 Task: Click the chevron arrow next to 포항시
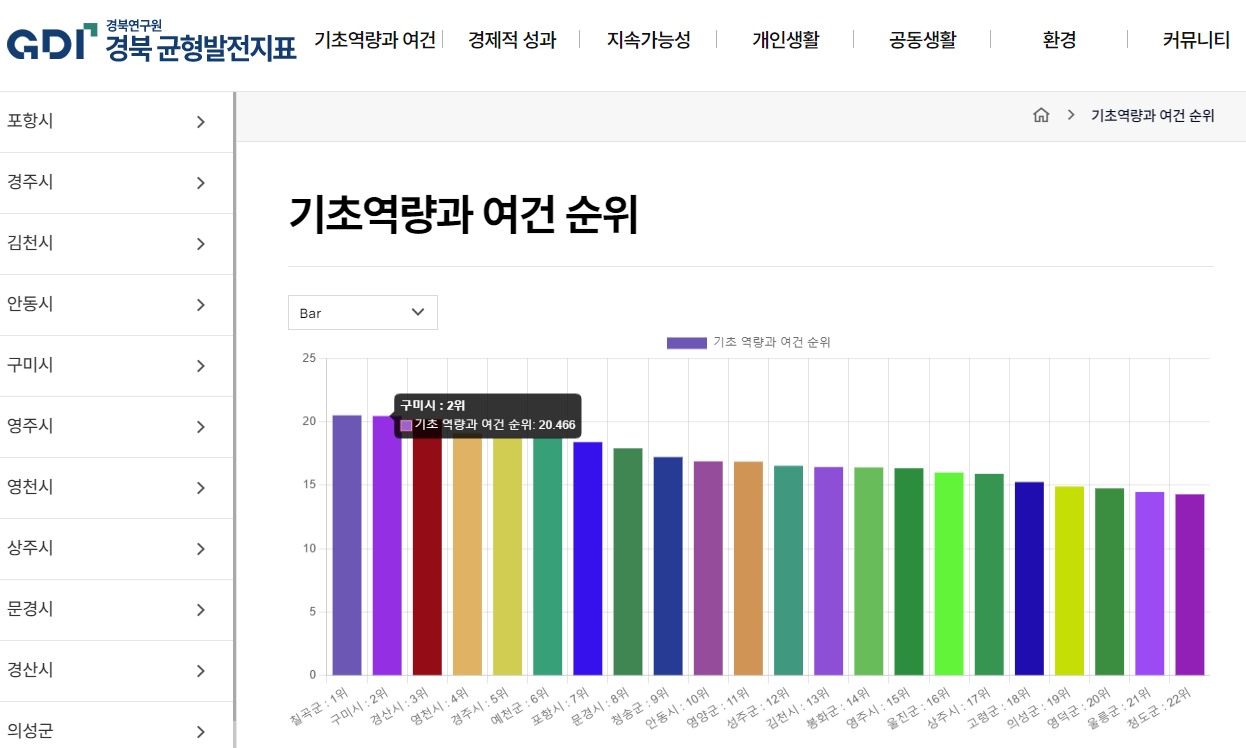click(x=200, y=122)
